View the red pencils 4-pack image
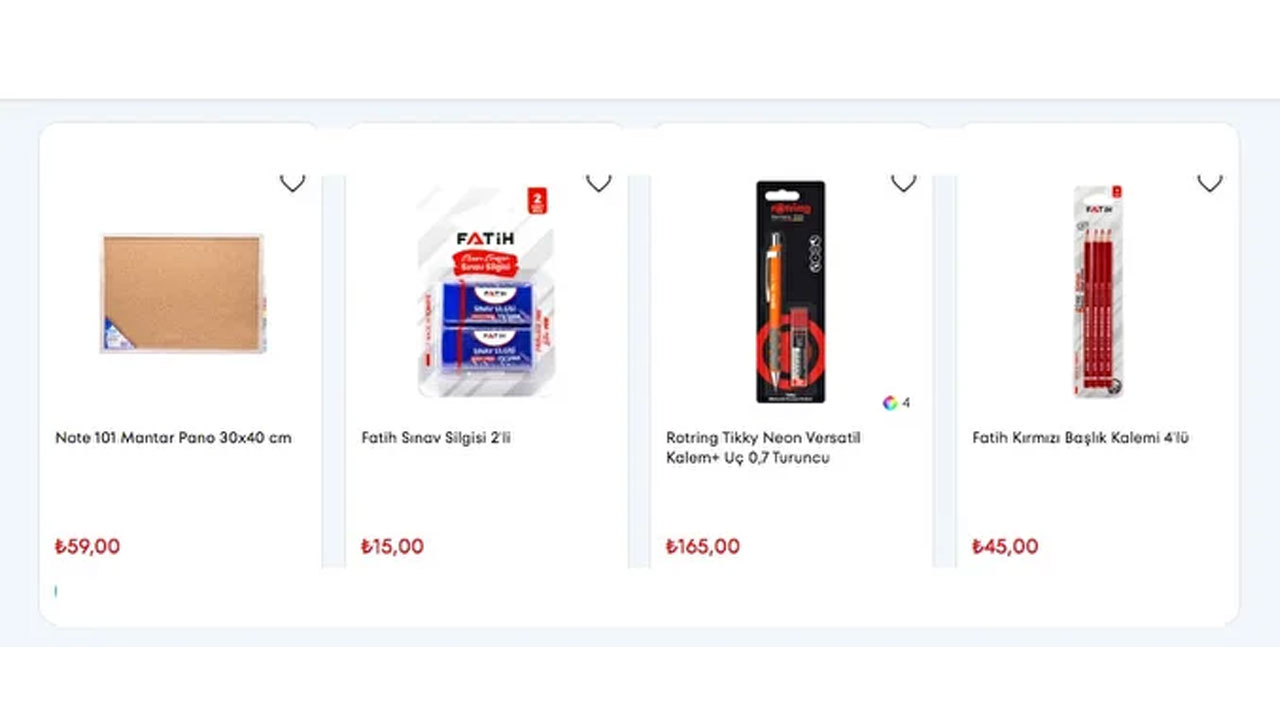The height and width of the screenshot is (720, 1280). [x=1098, y=293]
